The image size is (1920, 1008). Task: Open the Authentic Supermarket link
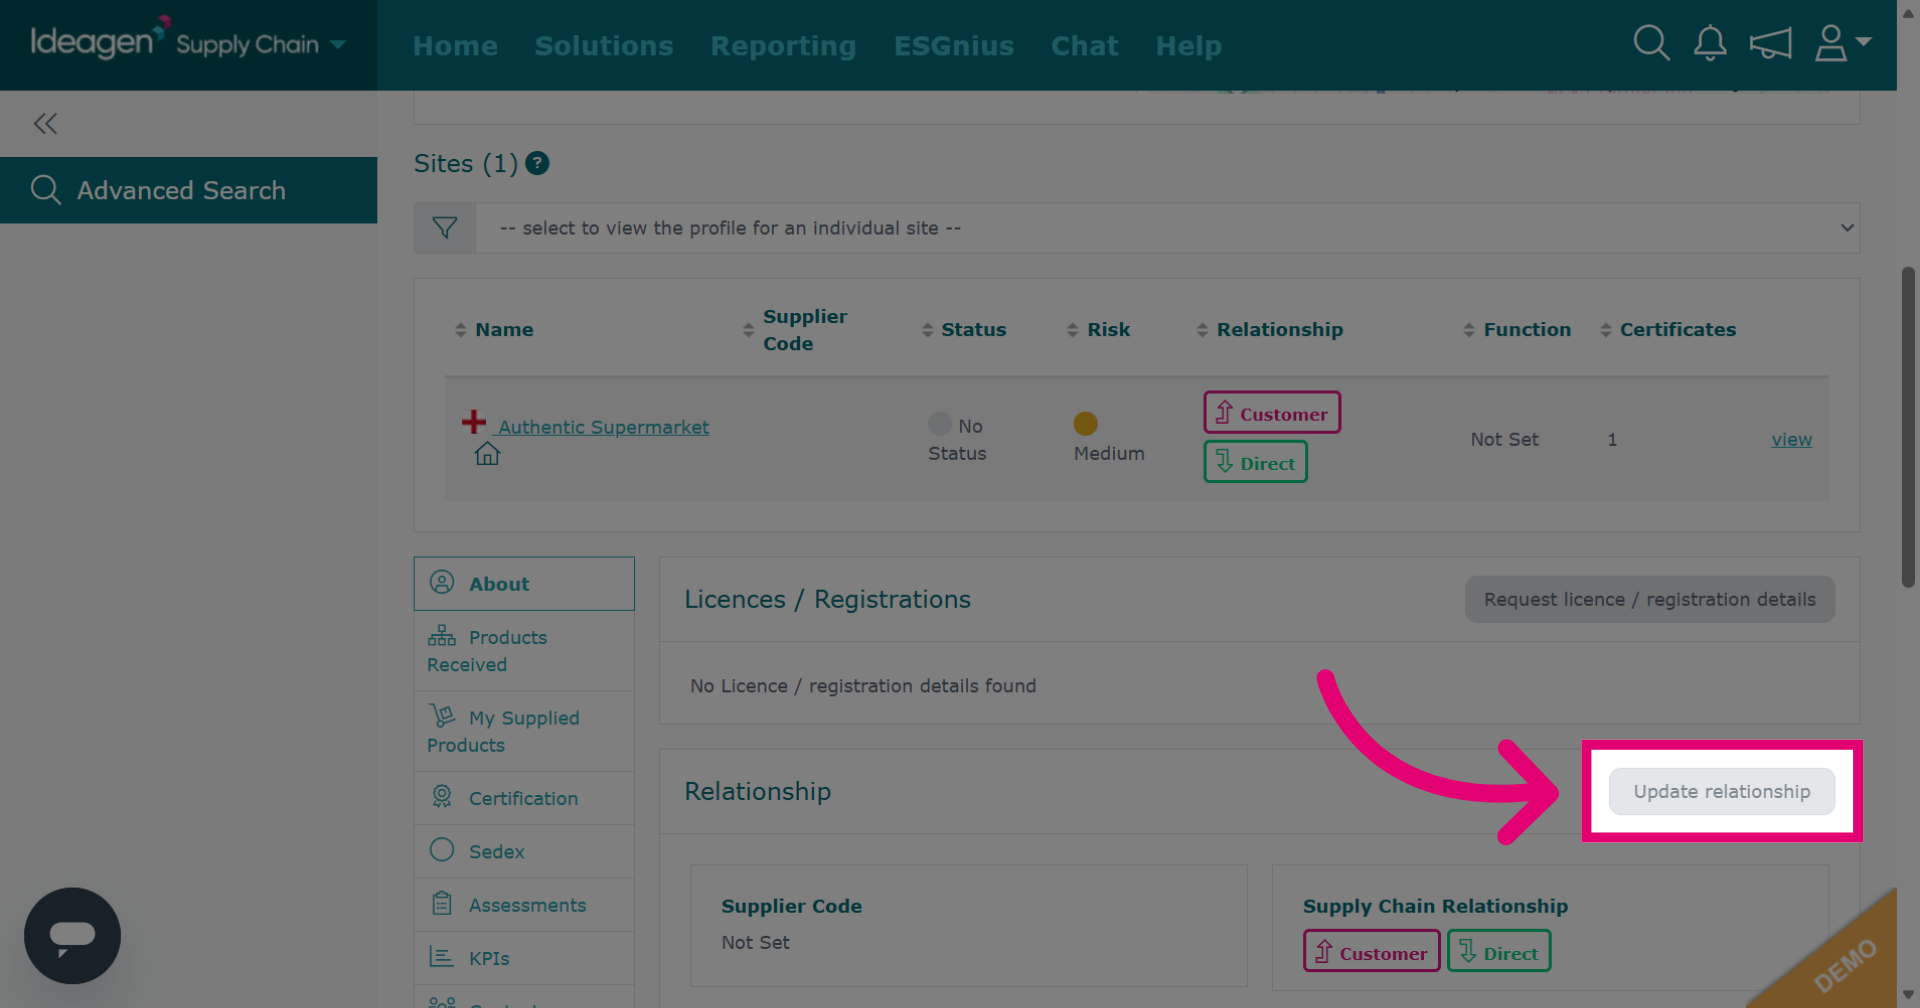click(x=603, y=427)
